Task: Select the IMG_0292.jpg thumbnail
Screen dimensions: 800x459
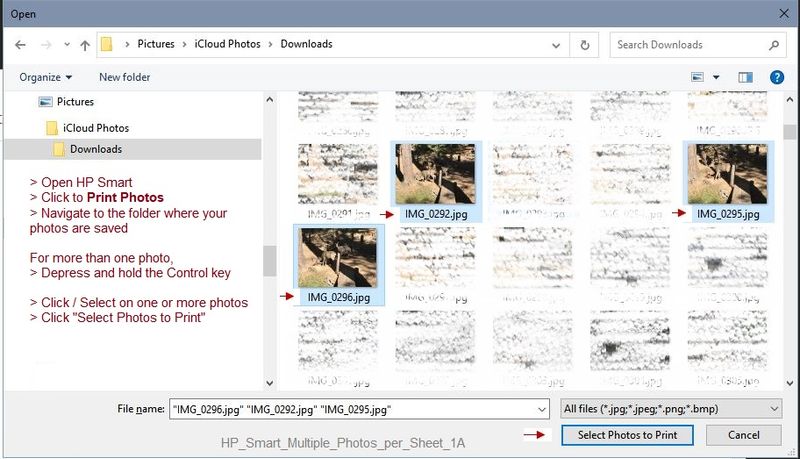Action: (435, 174)
